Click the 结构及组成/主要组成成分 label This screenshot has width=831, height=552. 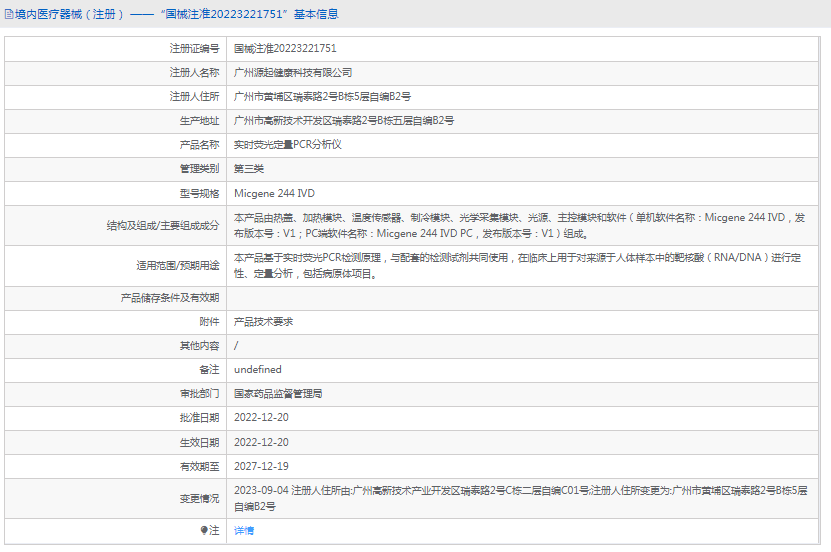[x=163, y=226]
